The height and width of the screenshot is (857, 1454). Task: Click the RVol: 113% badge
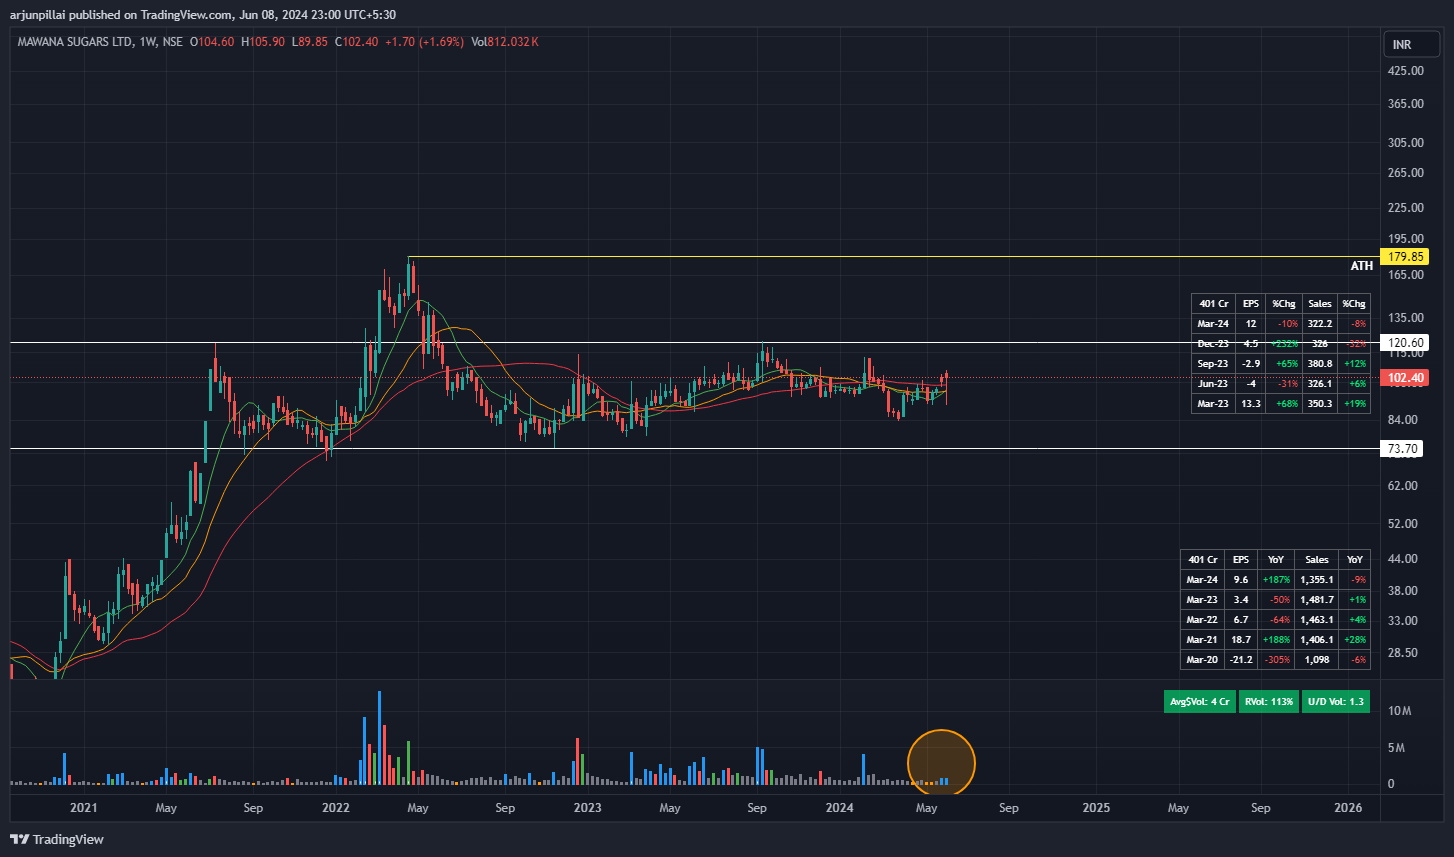1269,701
